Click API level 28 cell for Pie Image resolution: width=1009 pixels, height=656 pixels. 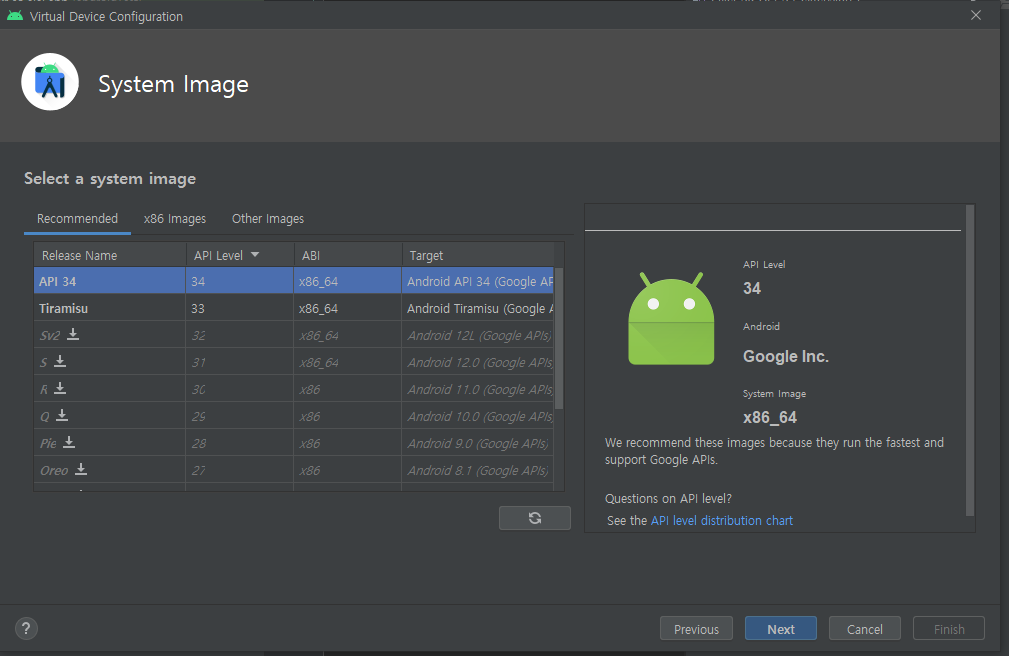[x=239, y=444]
